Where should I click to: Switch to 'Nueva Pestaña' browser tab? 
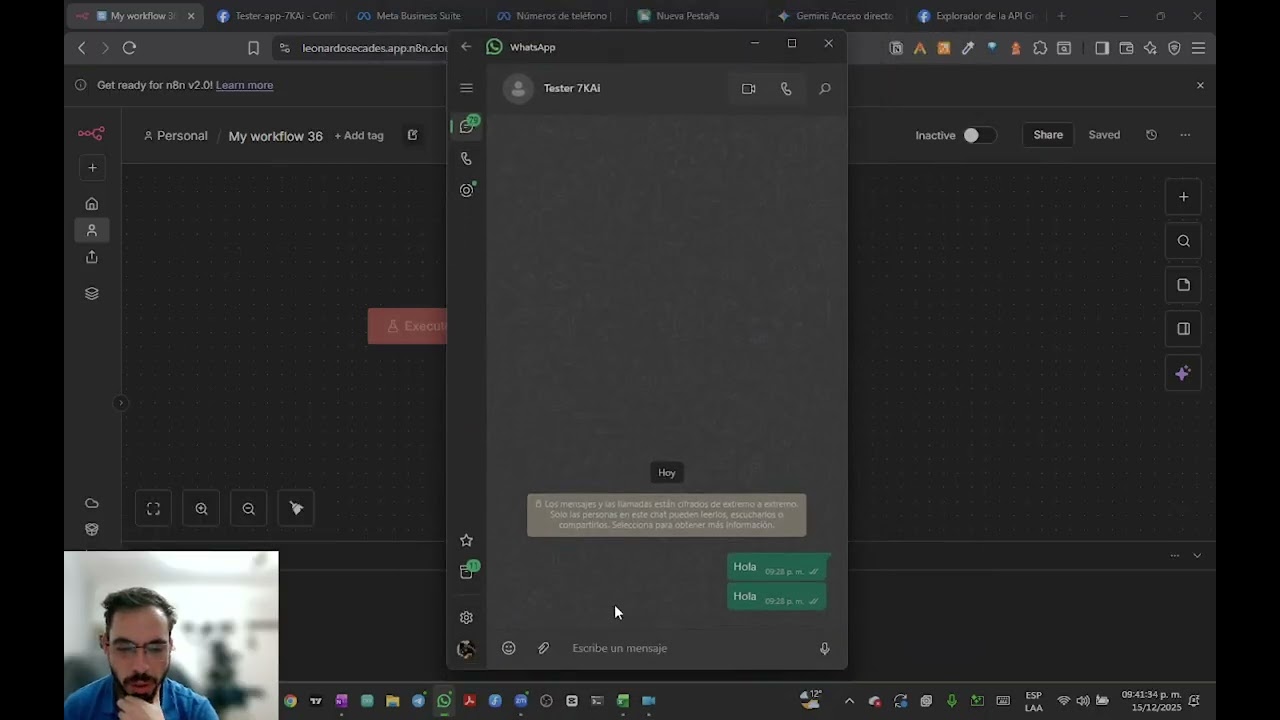(x=688, y=16)
